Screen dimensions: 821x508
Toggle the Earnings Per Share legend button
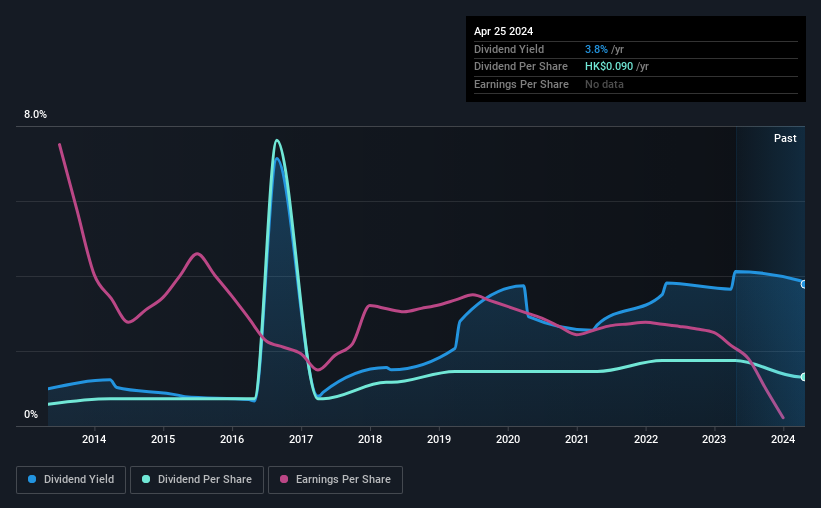click(335, 480)
